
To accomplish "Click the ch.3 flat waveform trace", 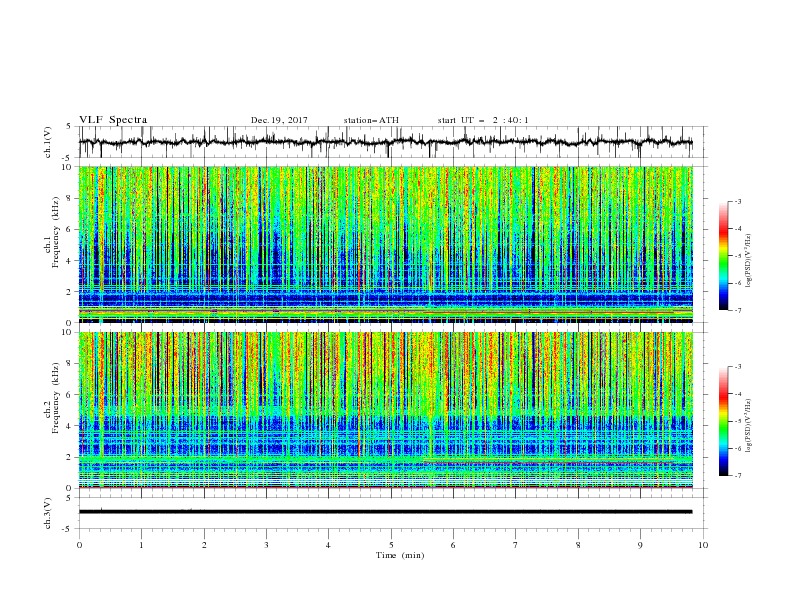I will point(385,512).
